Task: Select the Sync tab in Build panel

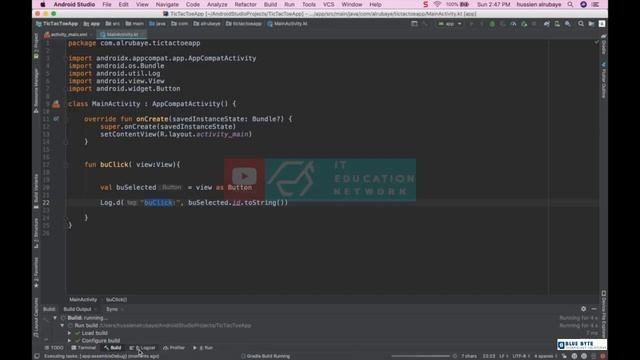Action: coord(112,309)
